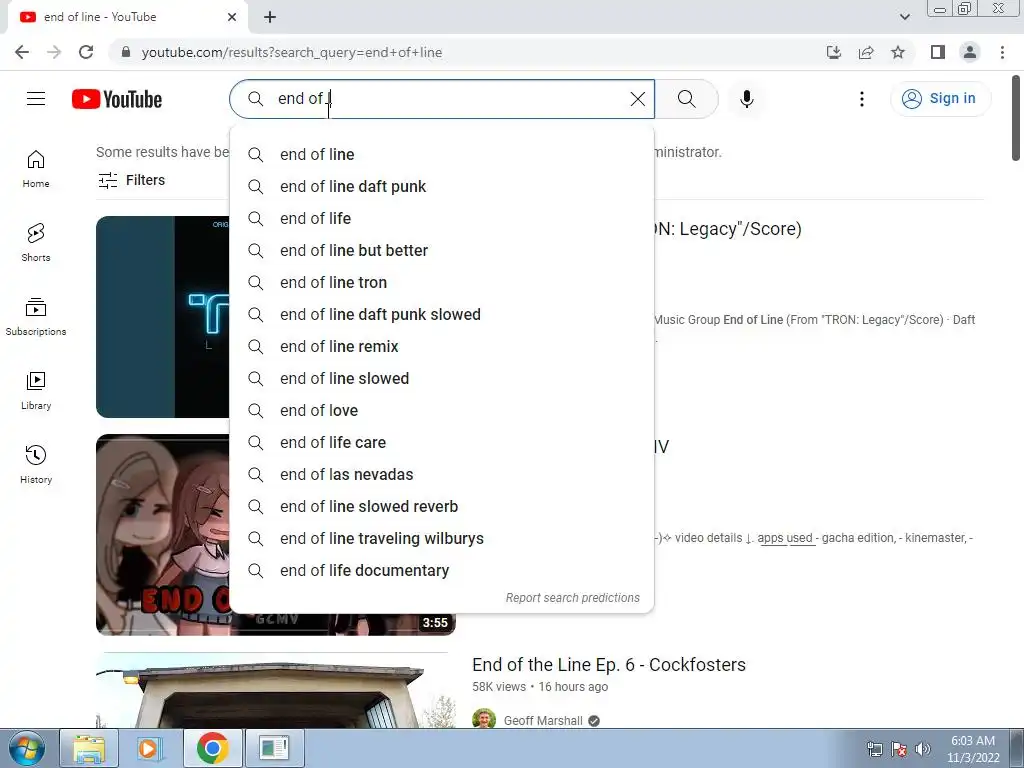Click the share this page icon

tap(866, 52)
